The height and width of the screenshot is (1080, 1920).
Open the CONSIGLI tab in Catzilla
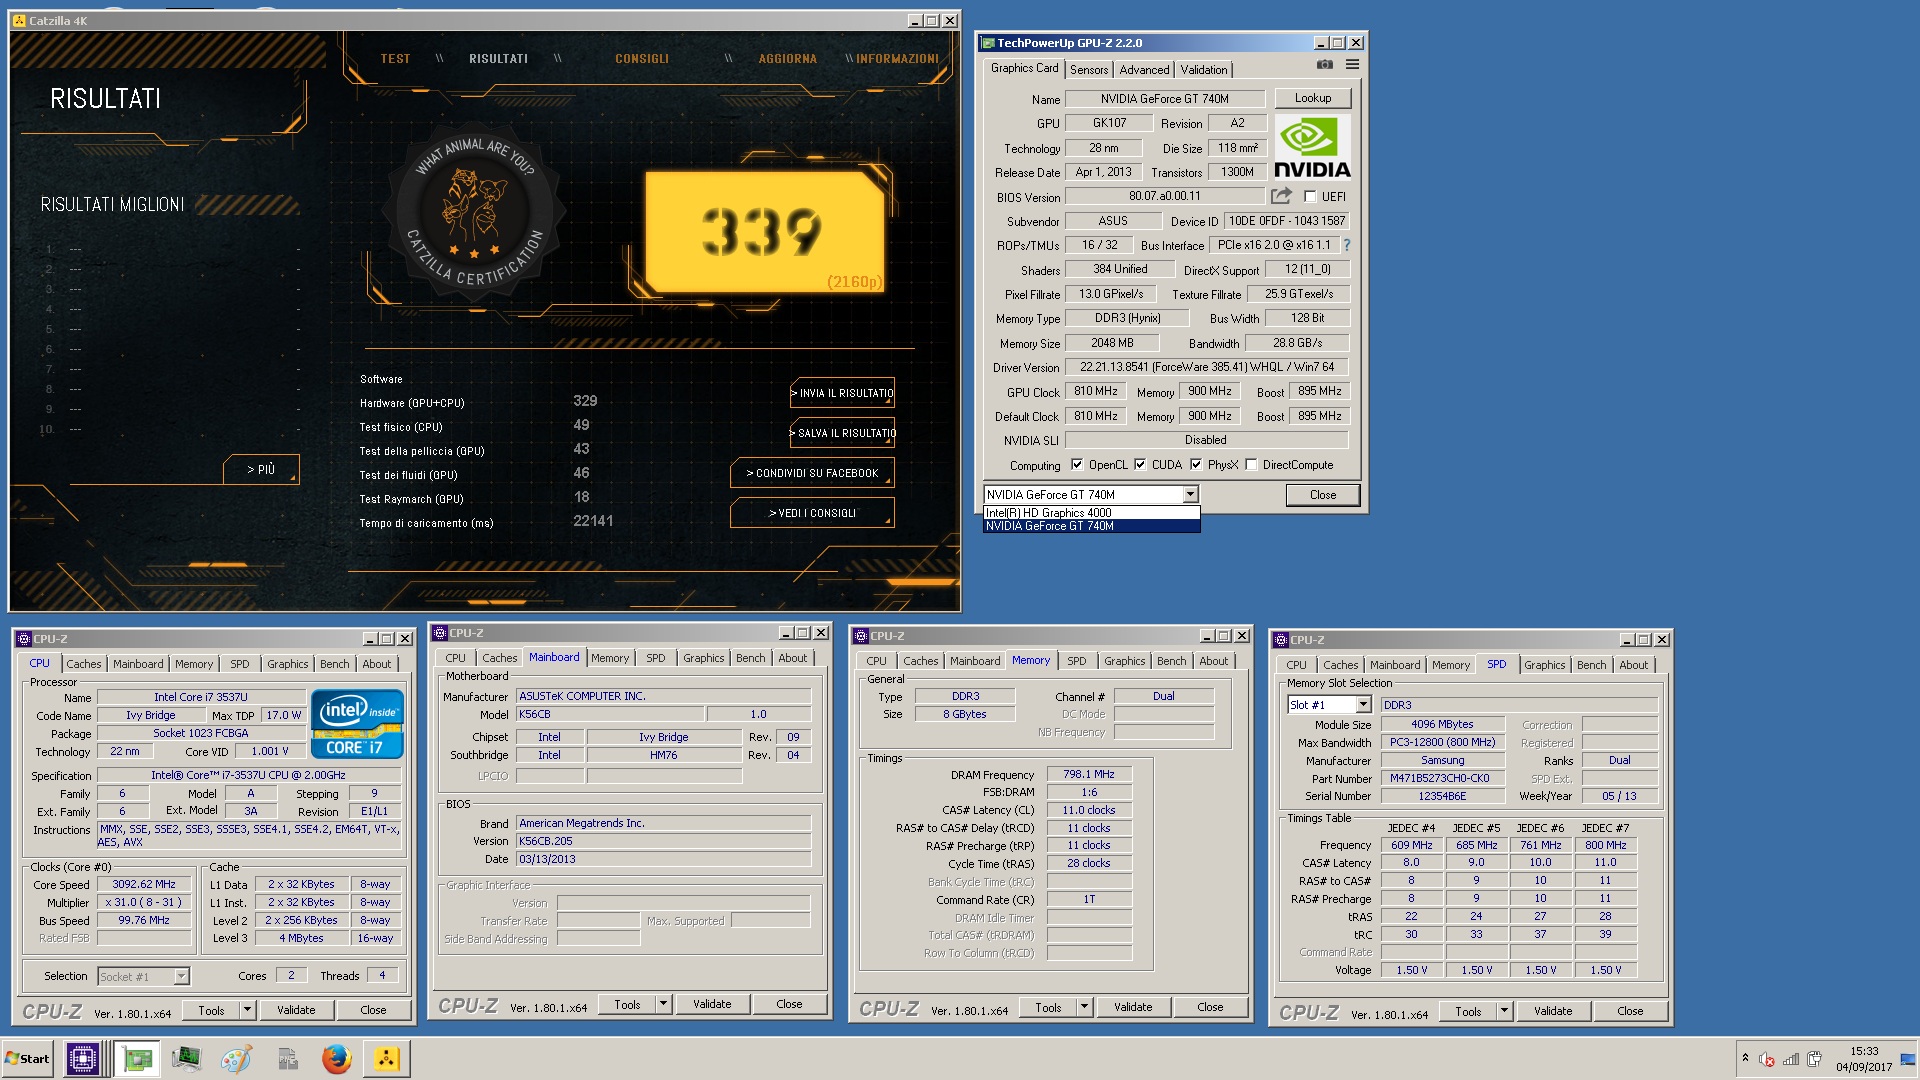click(x=642, y=59)
